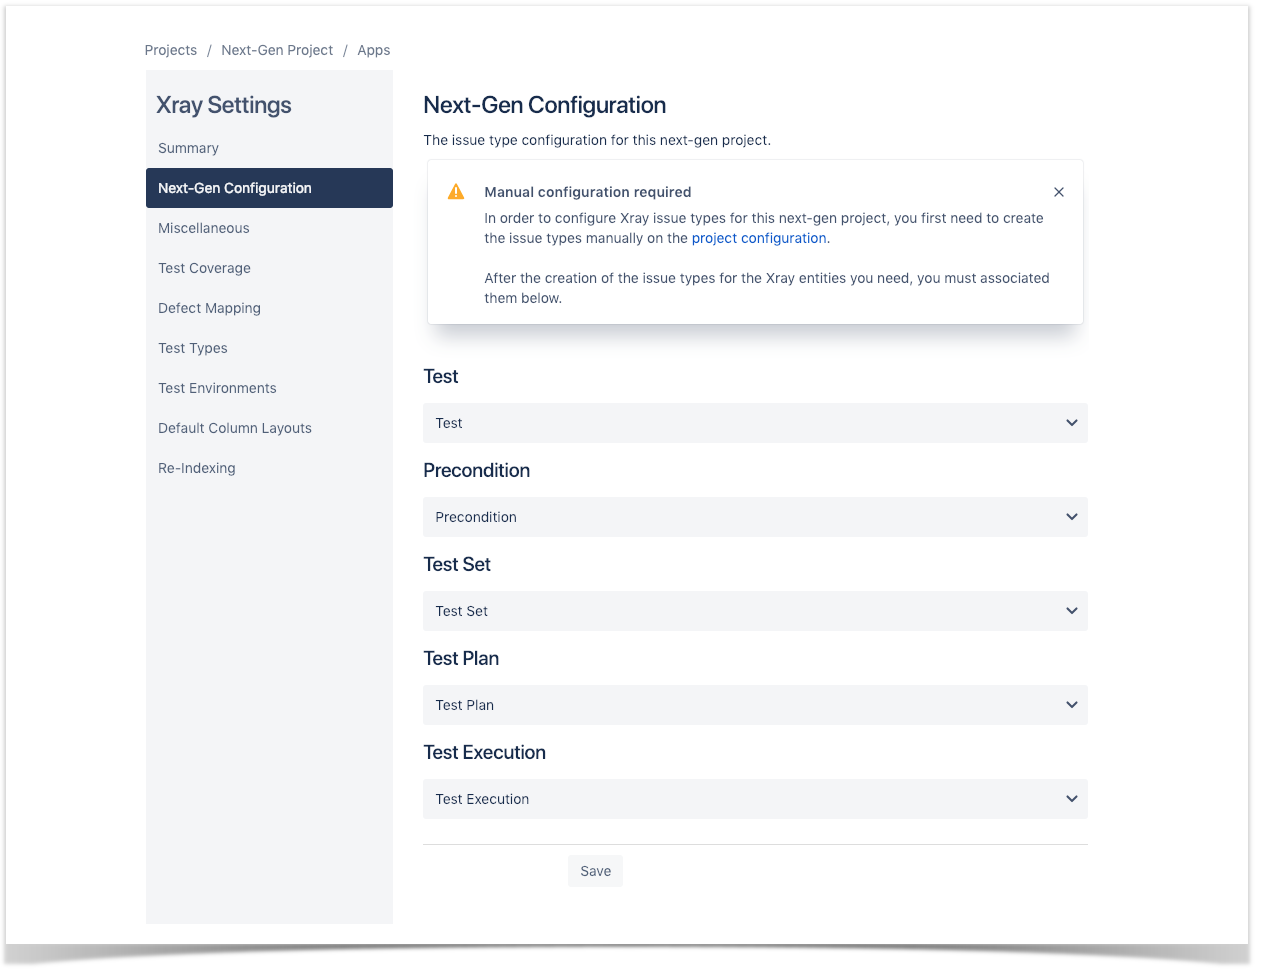Click the Xray Settings sidebar heading
The height and width of the screenshot is (973, 1262).
(224, 105)
